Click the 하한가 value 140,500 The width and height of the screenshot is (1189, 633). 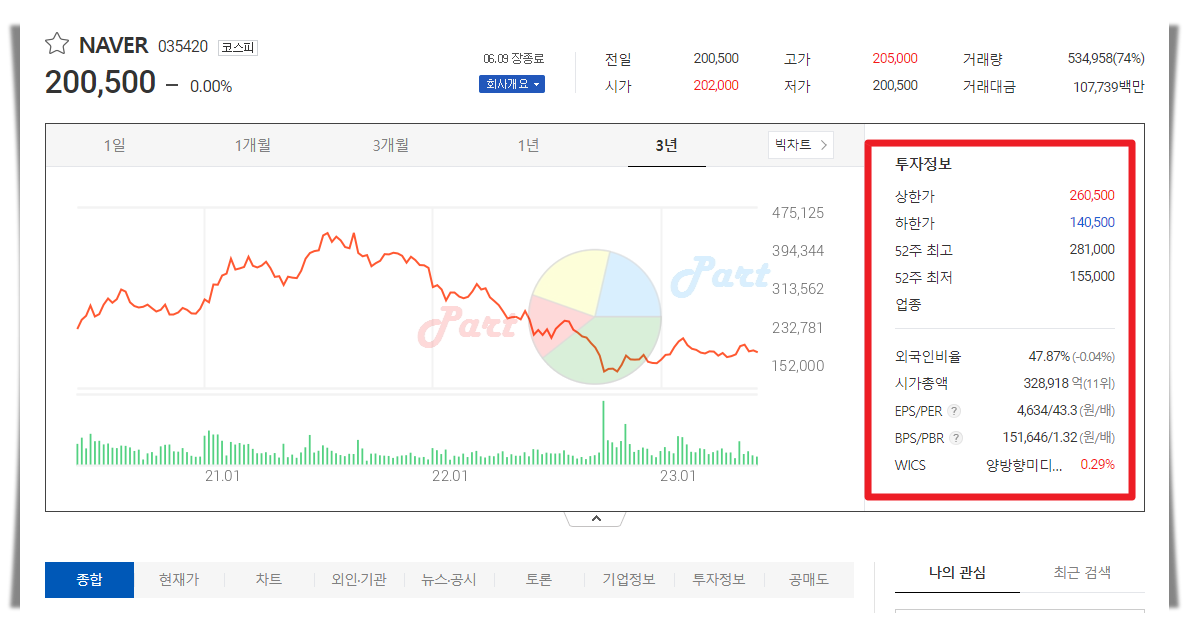tap(1092, 223)
